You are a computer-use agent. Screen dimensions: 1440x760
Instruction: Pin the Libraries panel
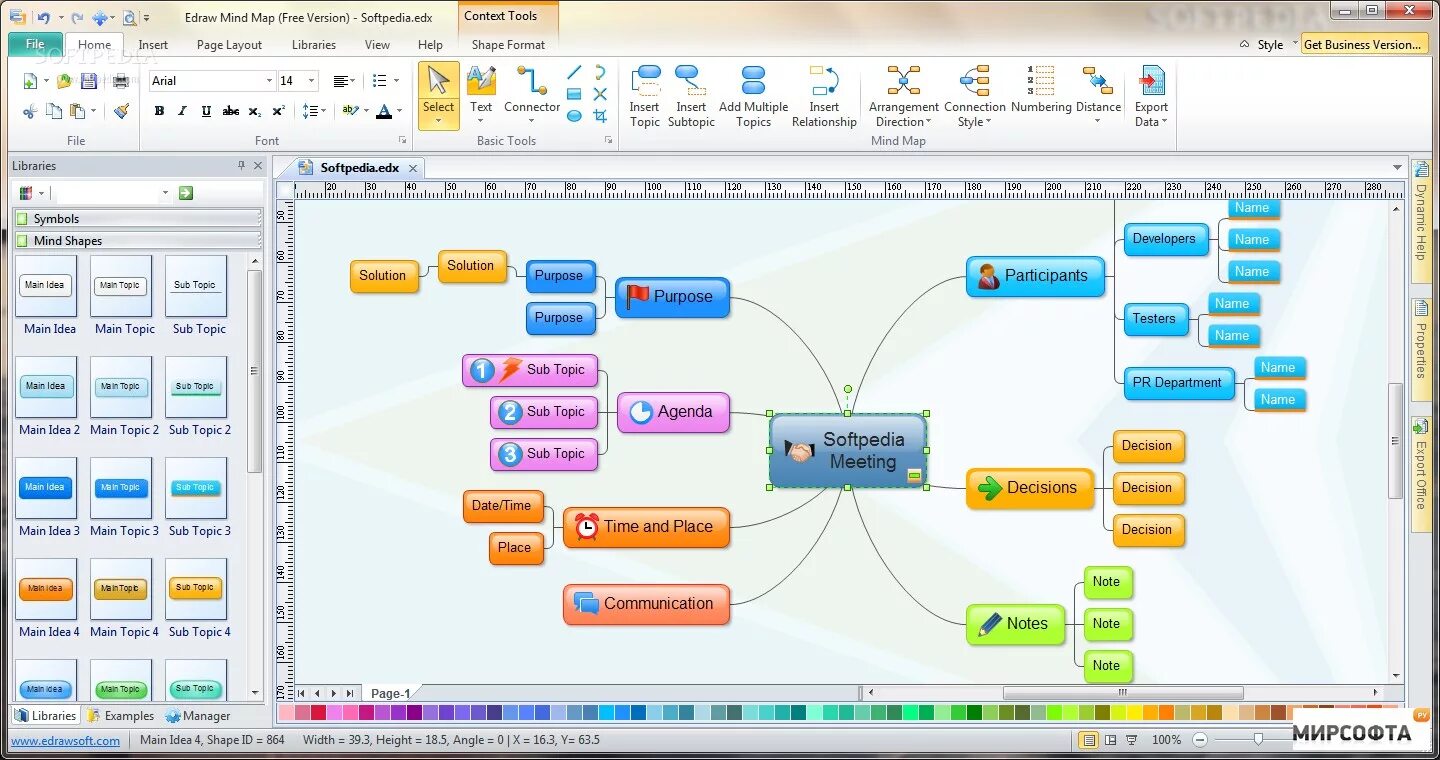click(x=241, y=166)
